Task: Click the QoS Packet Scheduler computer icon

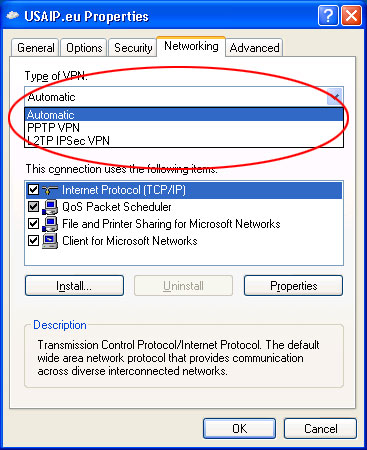Action: click(x=50, y=207)
